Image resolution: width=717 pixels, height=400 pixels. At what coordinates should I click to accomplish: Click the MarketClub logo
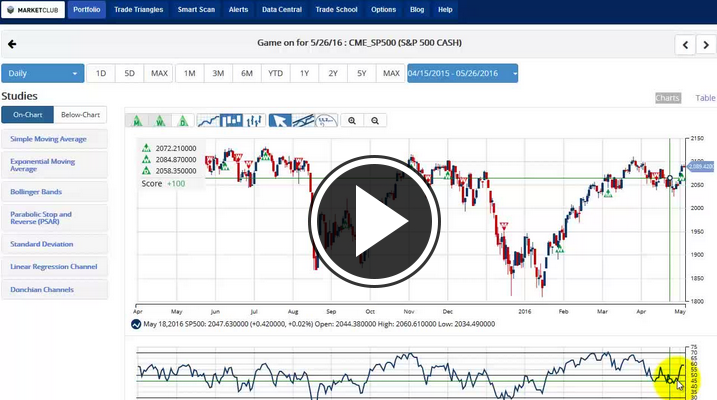pyautogui.click(x=33, y=10)
